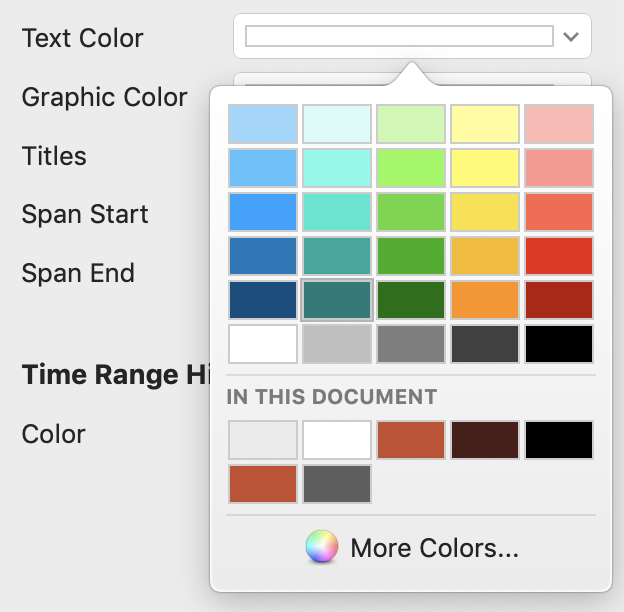The height and width of the screenshot is (612, 624).
Task: Select the lightest cyan swatch in top row
Action: click(x=337, y=124)
